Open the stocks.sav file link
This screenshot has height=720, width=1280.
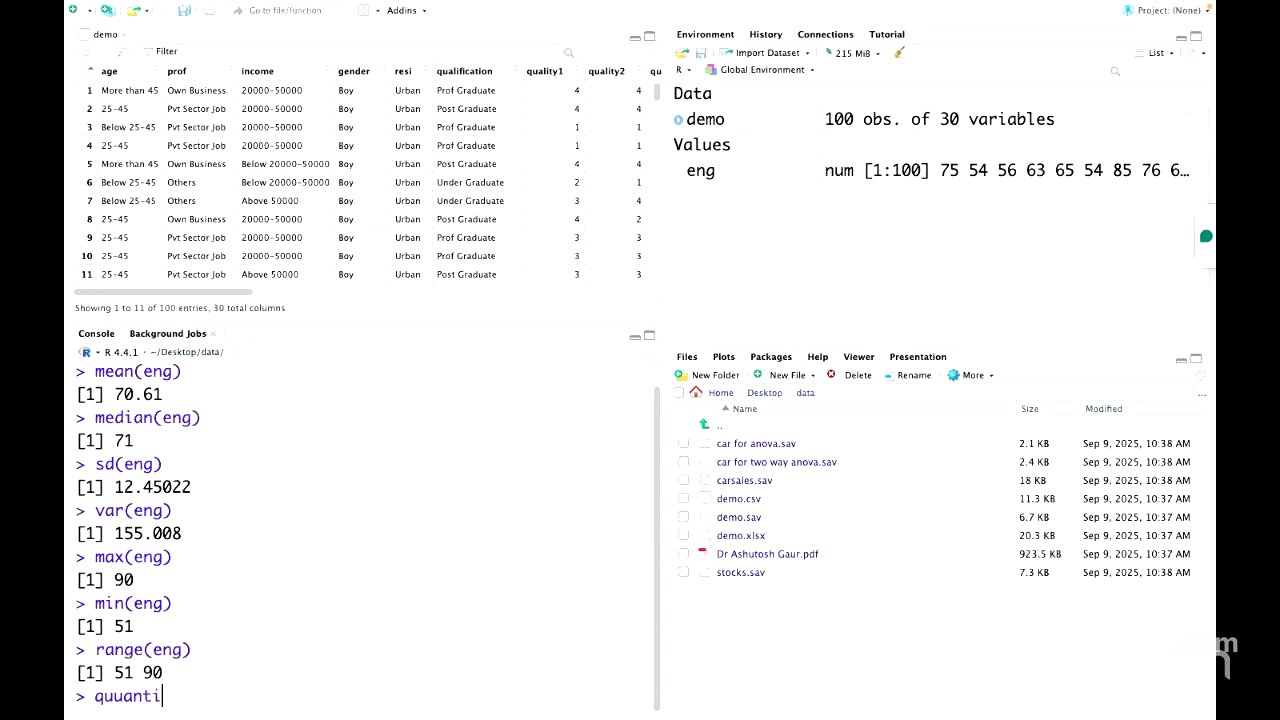click(x=741, y=572)
